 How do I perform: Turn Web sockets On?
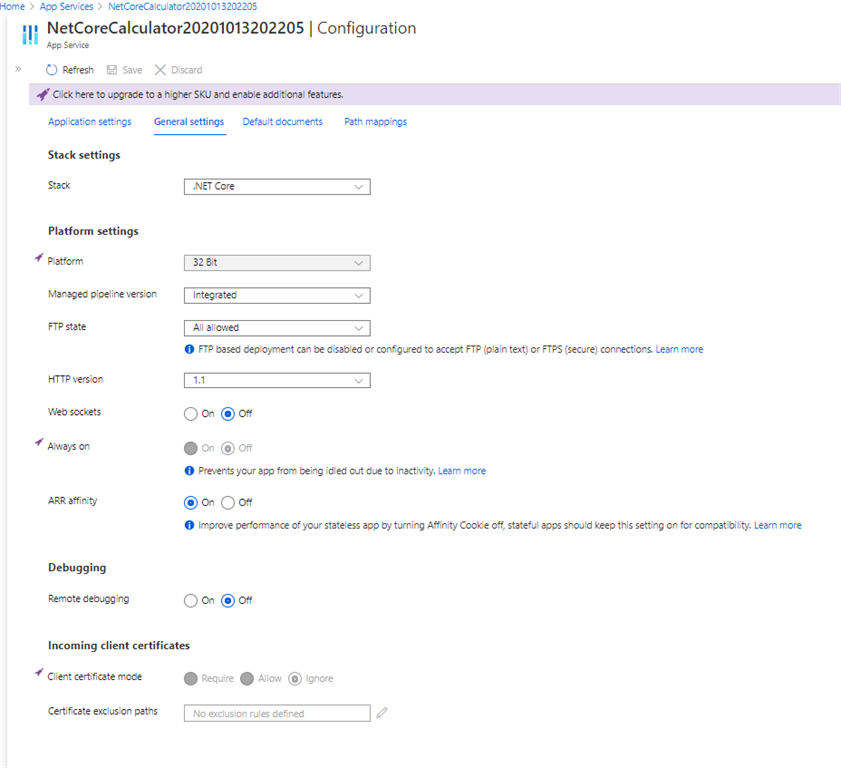coord(190,414)
